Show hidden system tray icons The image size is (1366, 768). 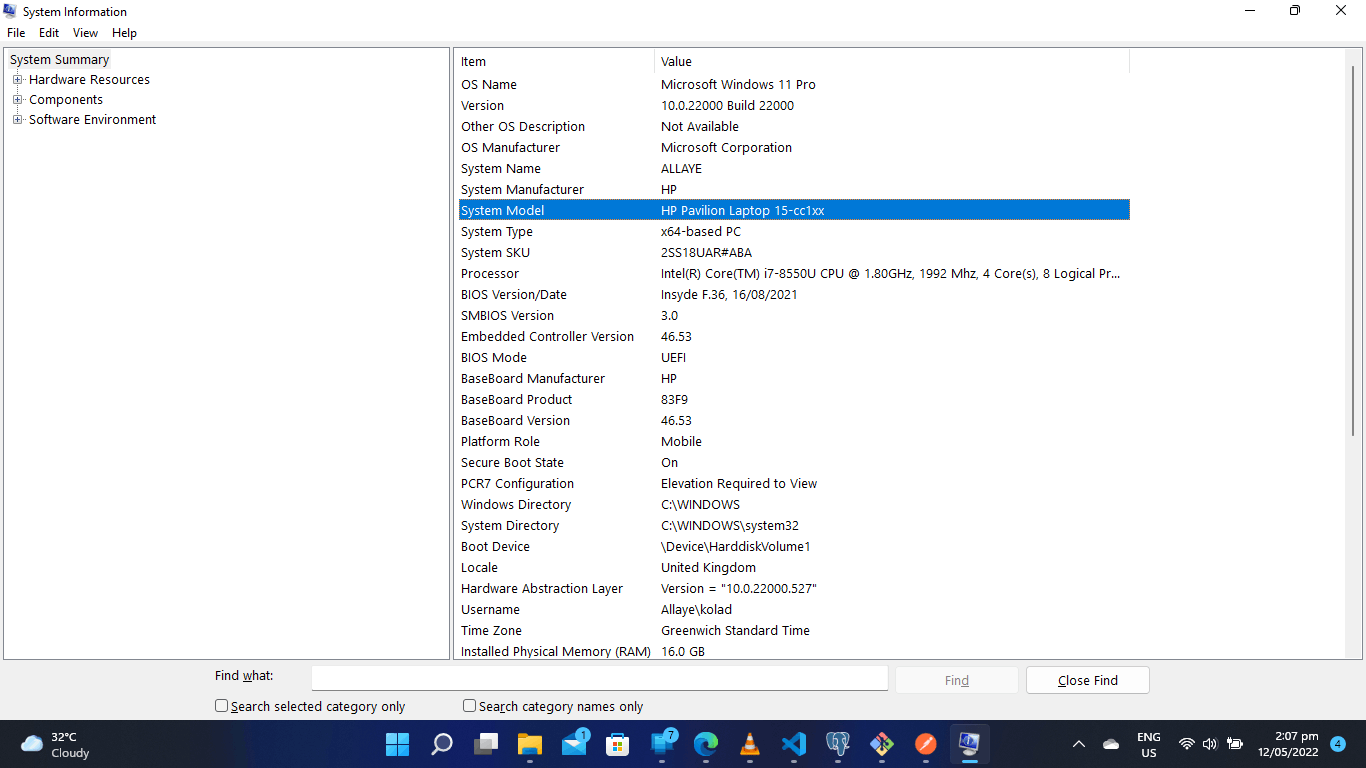[1079, 744]
